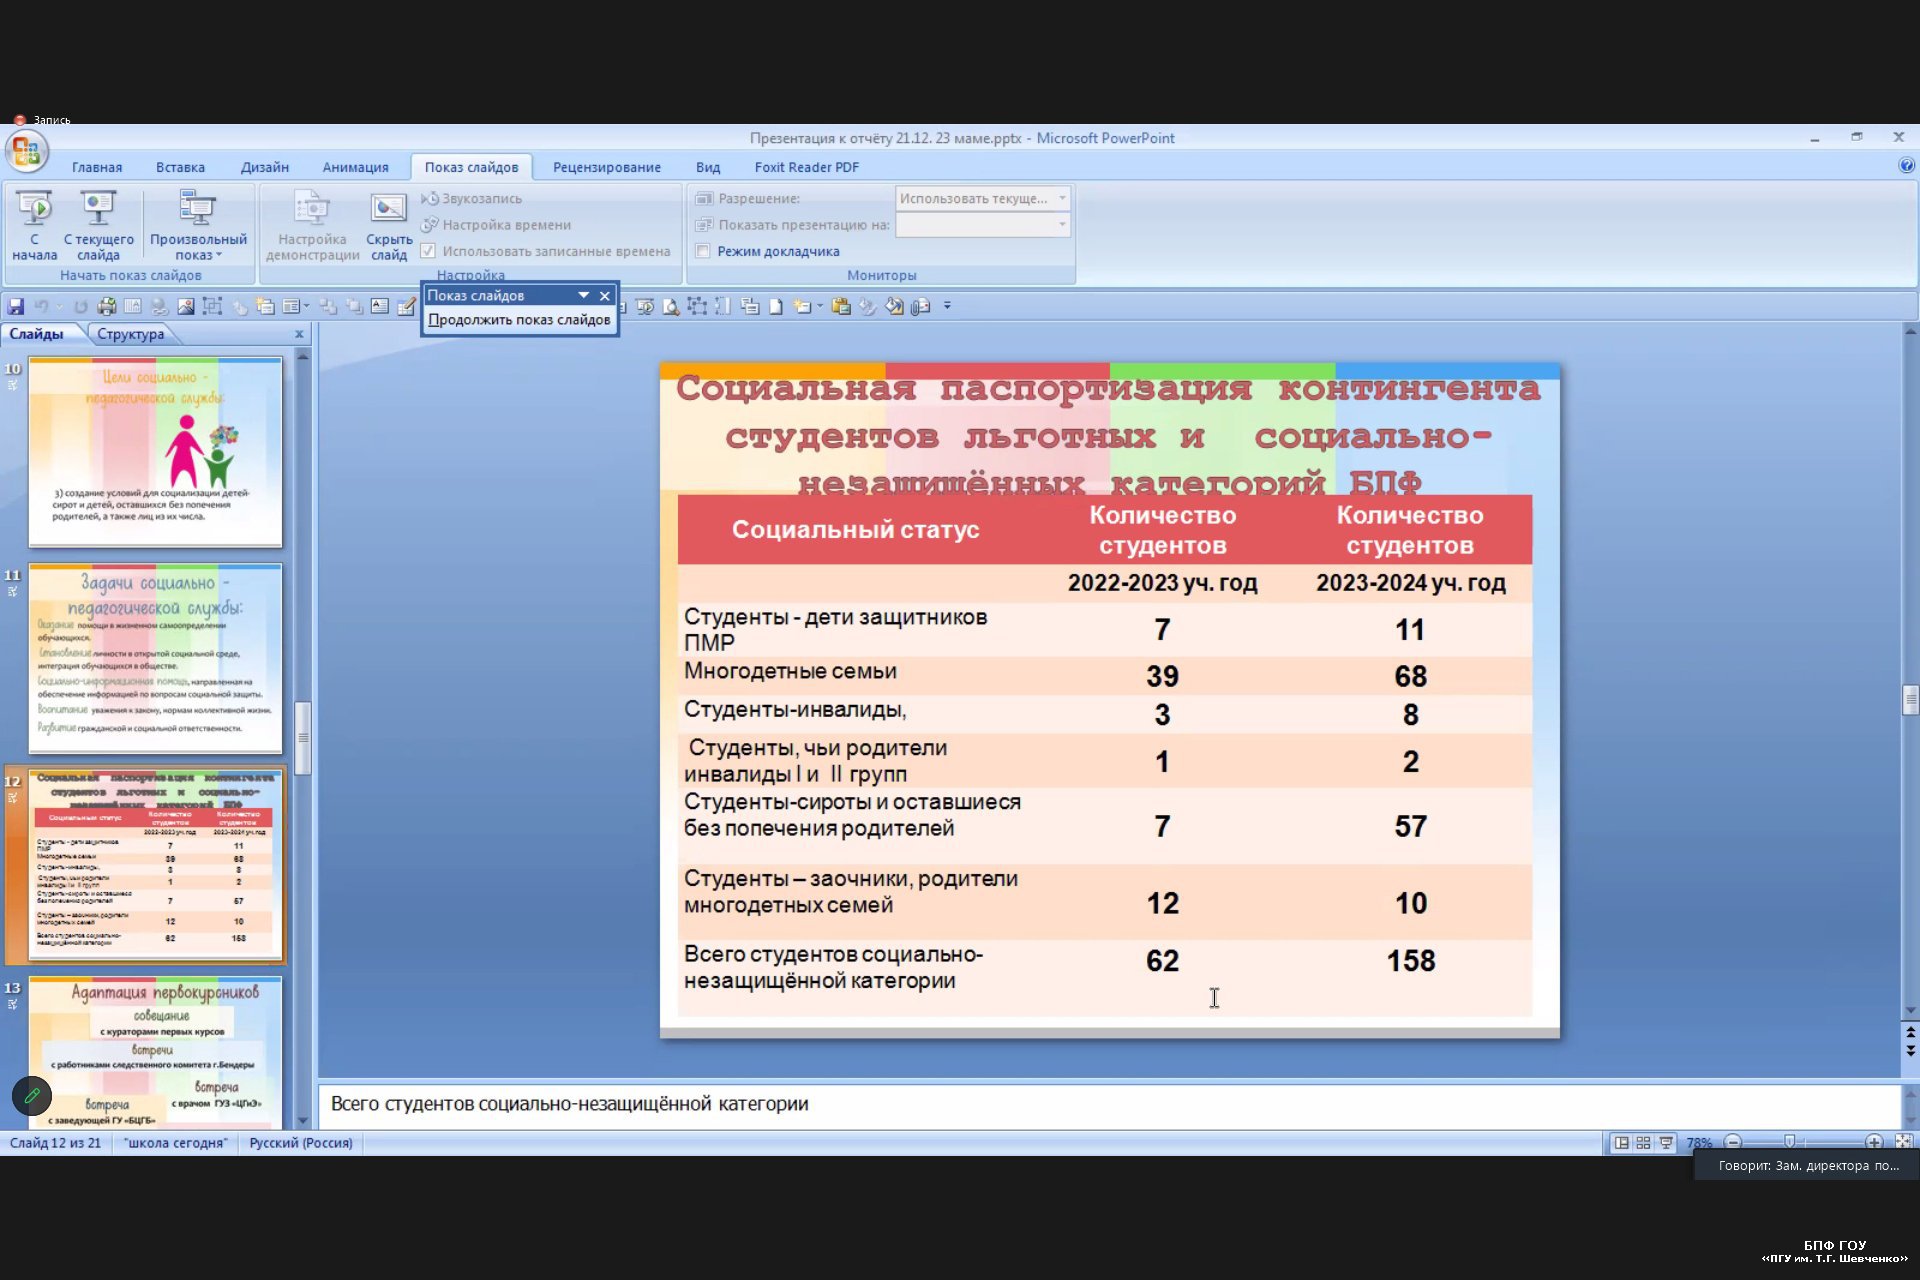Toggle Использовать записанные времена checkbox
1920x1280 pixels.
(428, 251)
